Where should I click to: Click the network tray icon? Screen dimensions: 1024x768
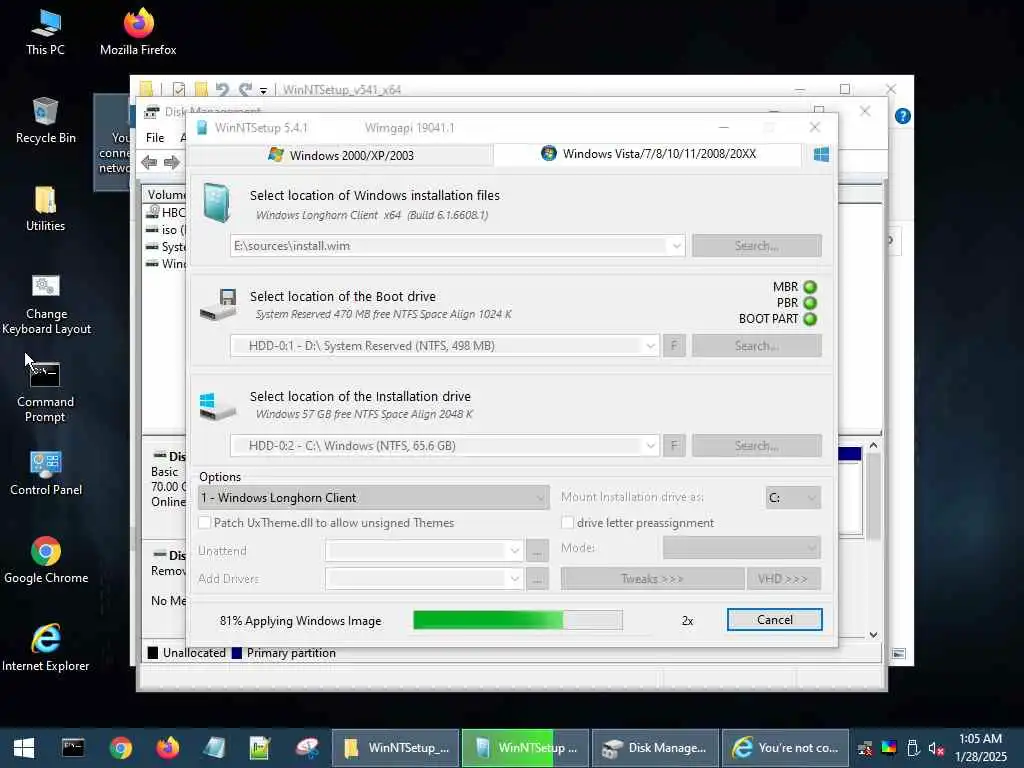tap(865, 748)
